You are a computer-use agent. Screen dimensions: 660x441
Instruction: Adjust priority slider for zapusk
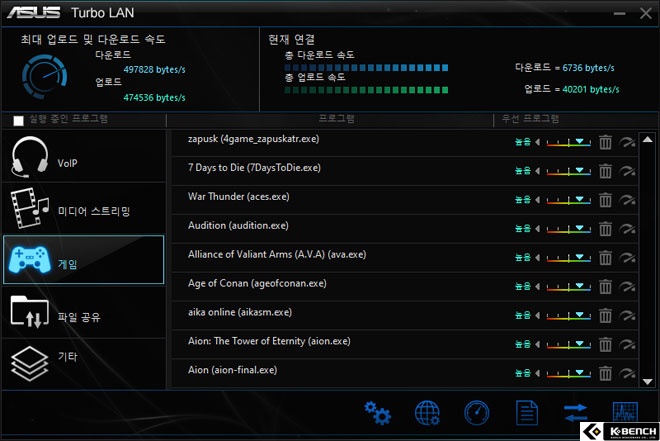click(x=569, y=142)
